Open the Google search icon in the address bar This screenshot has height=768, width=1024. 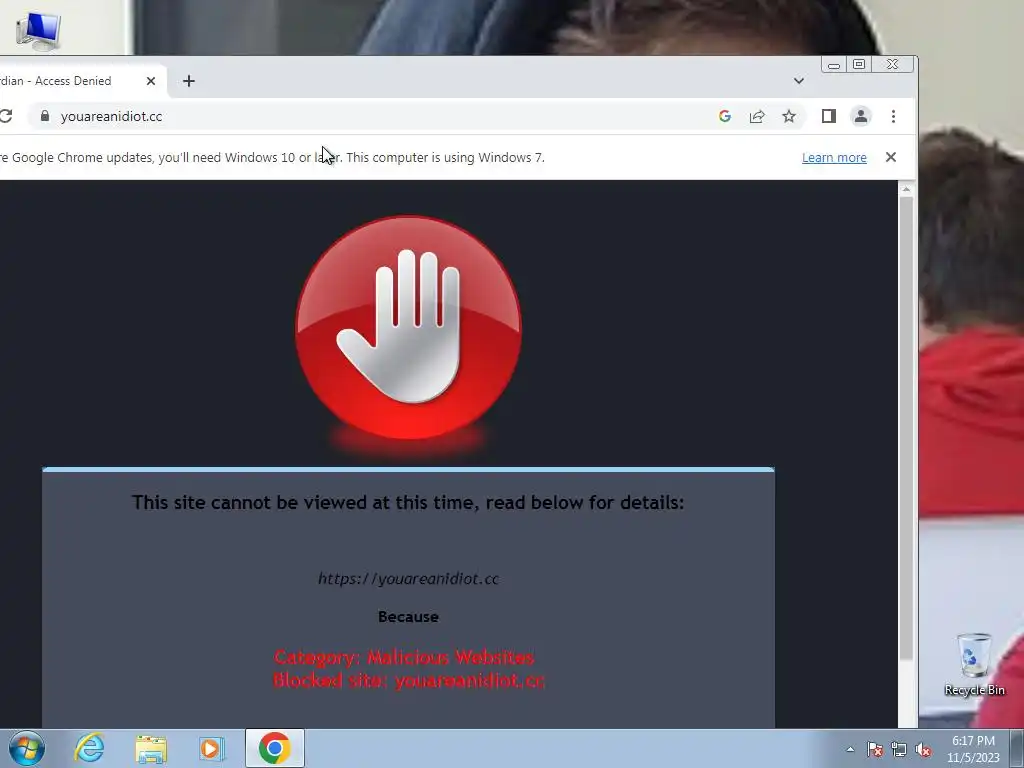724,116
